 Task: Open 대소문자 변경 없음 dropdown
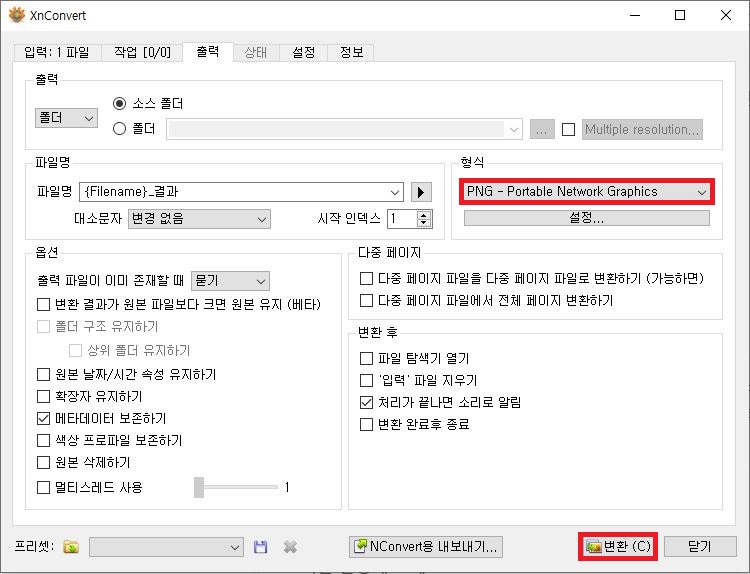click(x=199, y=219)
